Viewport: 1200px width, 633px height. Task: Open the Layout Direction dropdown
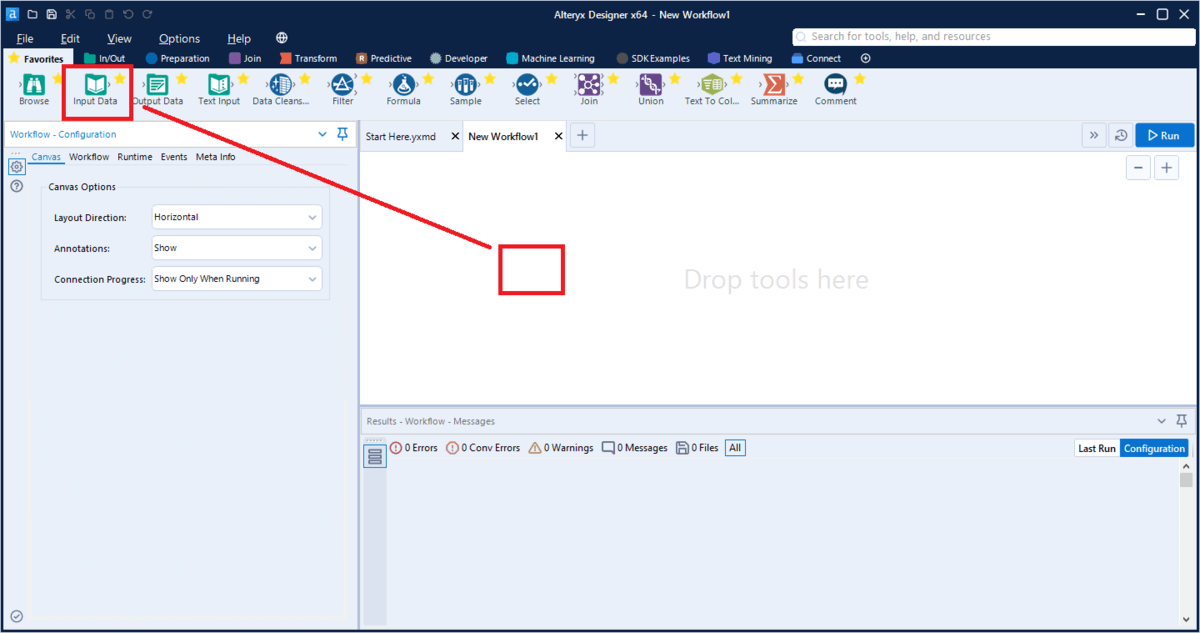point(237,217)
